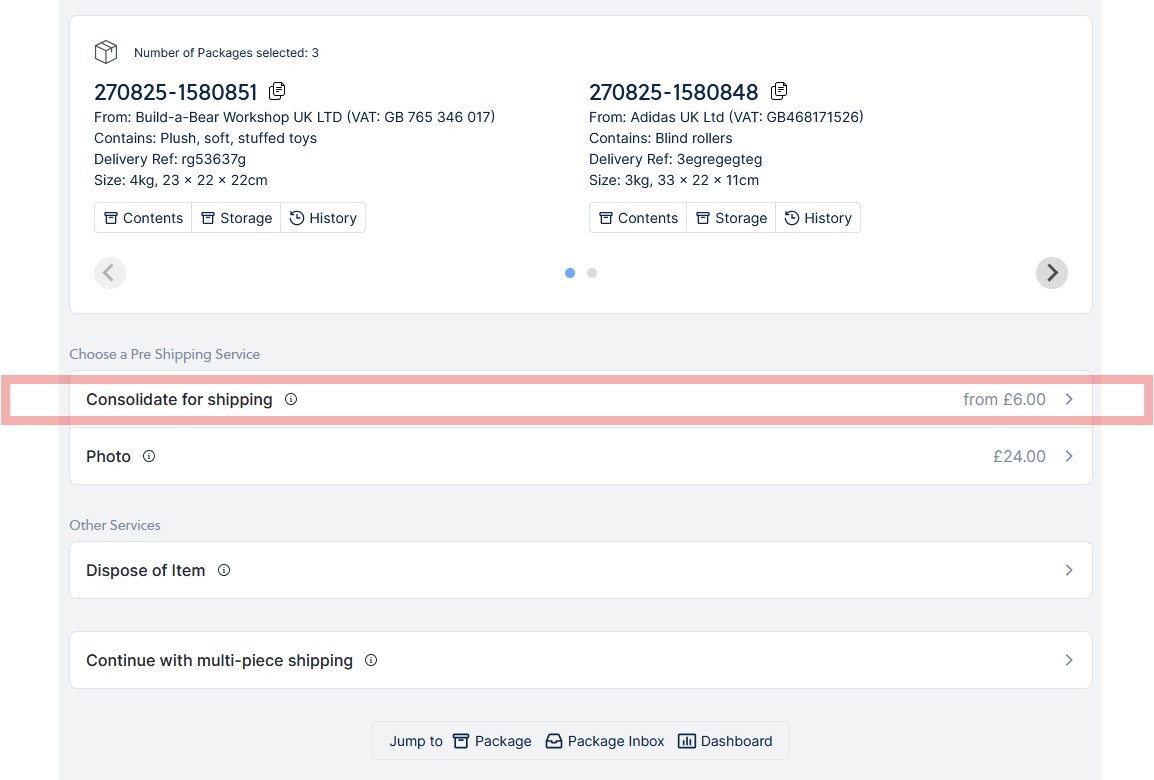
Task: Expand the Photo service chevron
Action: [x=1068, y=456]
